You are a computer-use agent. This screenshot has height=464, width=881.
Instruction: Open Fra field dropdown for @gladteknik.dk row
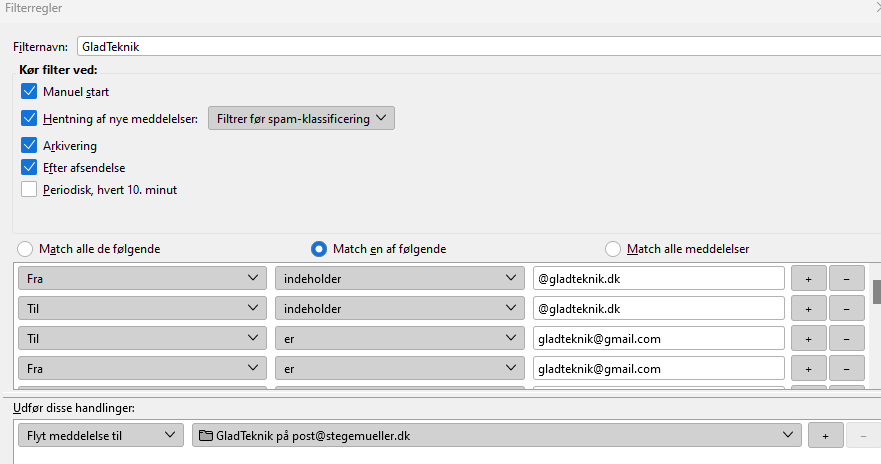click(x=142, y=279)
